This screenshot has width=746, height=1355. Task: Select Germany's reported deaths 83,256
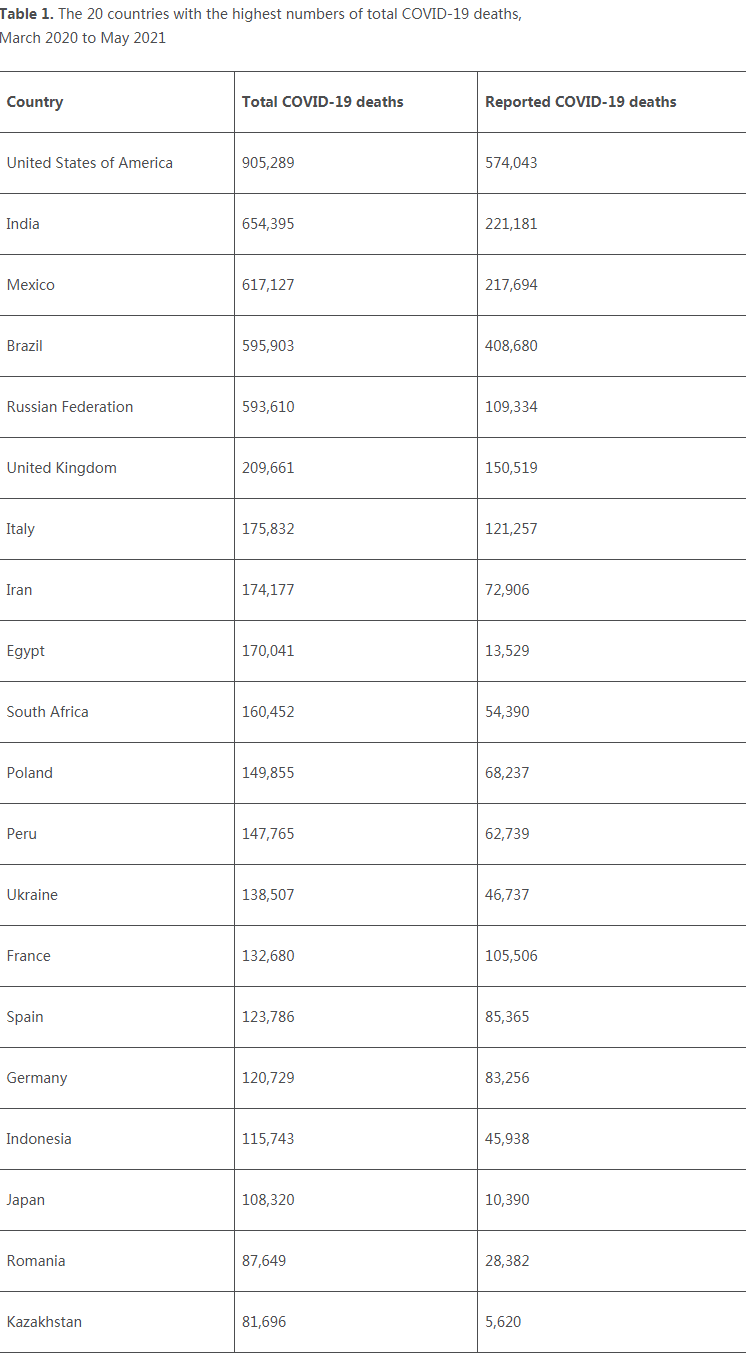tap(507, 1078)
